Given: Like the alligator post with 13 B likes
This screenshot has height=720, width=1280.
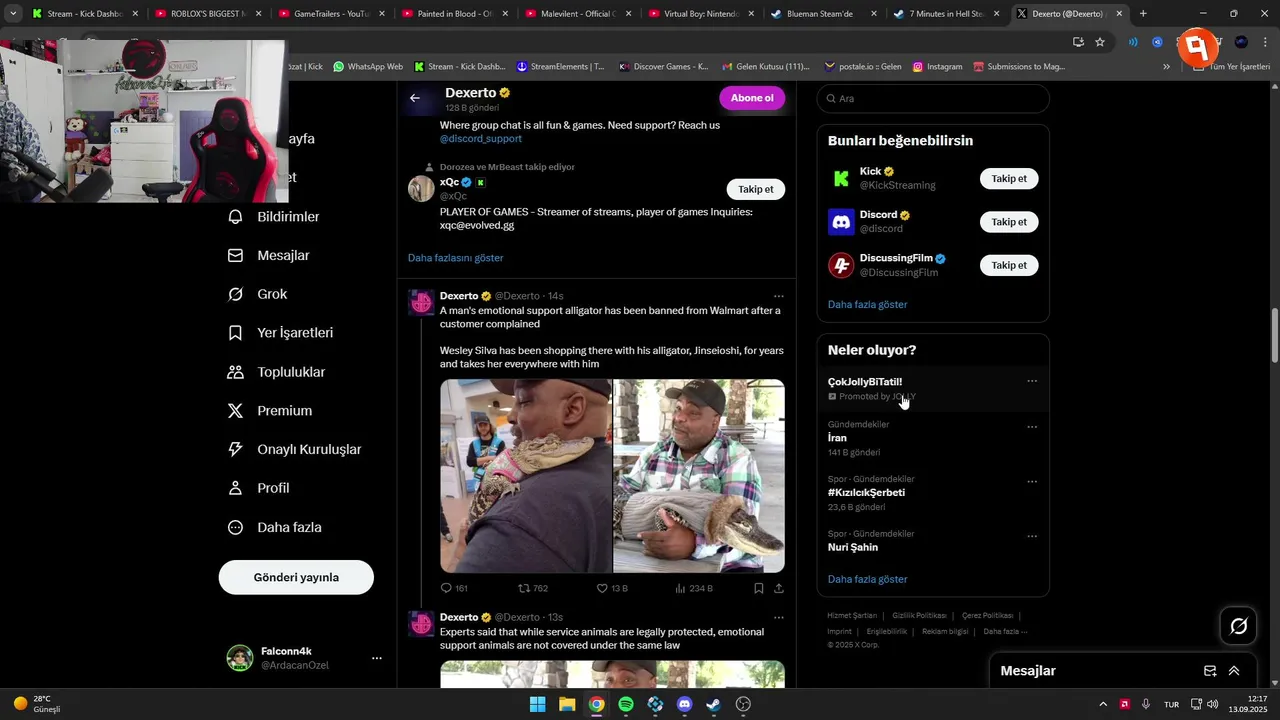Looking at the screenshot, I should (612, 588).
